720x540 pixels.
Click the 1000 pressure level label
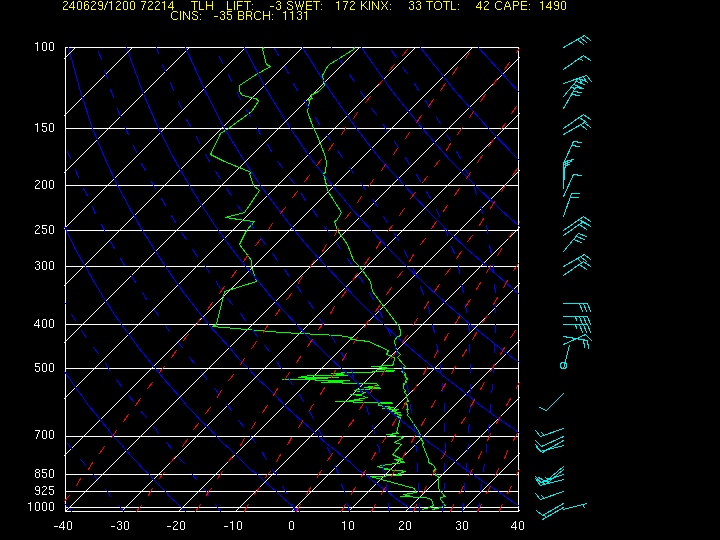[x=41, y=506]
